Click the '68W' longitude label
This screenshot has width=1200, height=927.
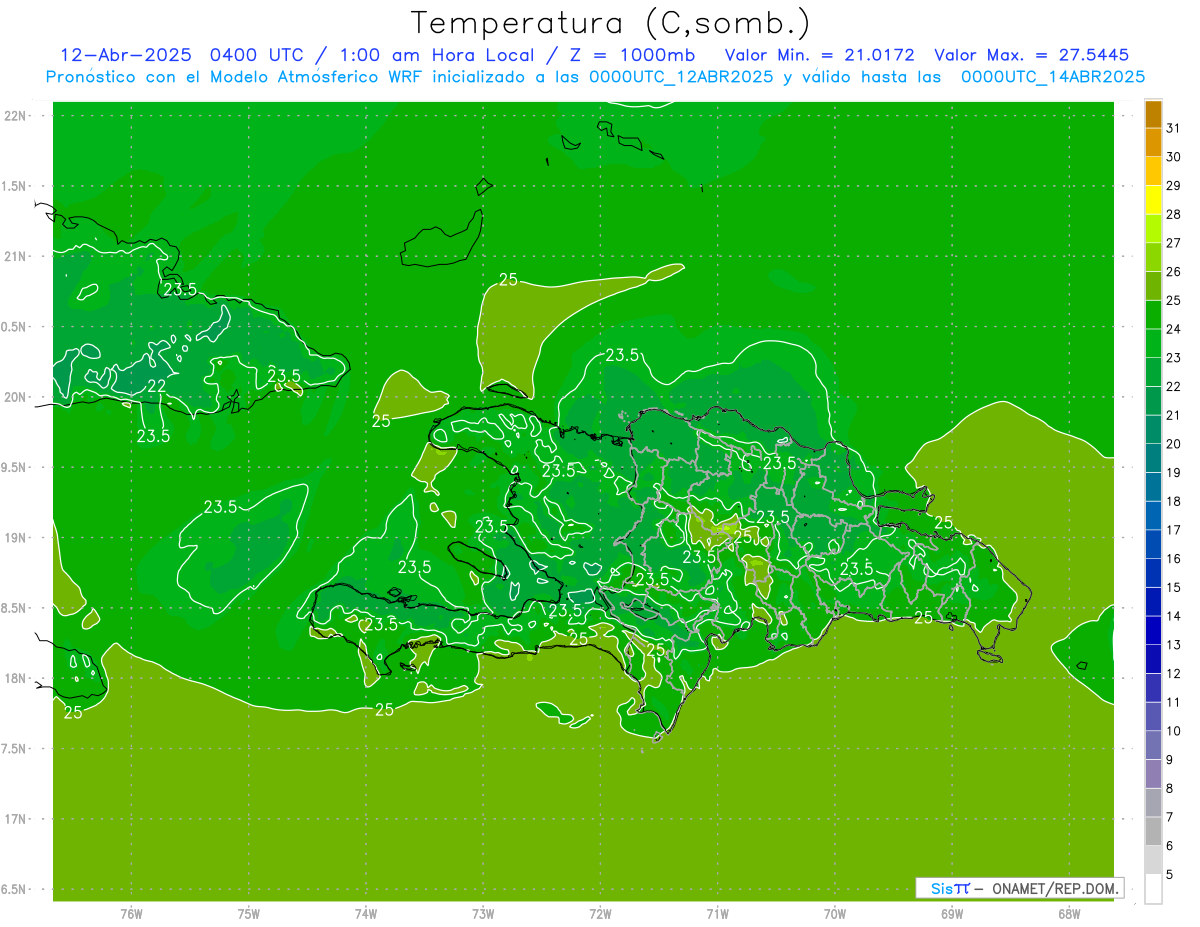tap(1069, 914)
